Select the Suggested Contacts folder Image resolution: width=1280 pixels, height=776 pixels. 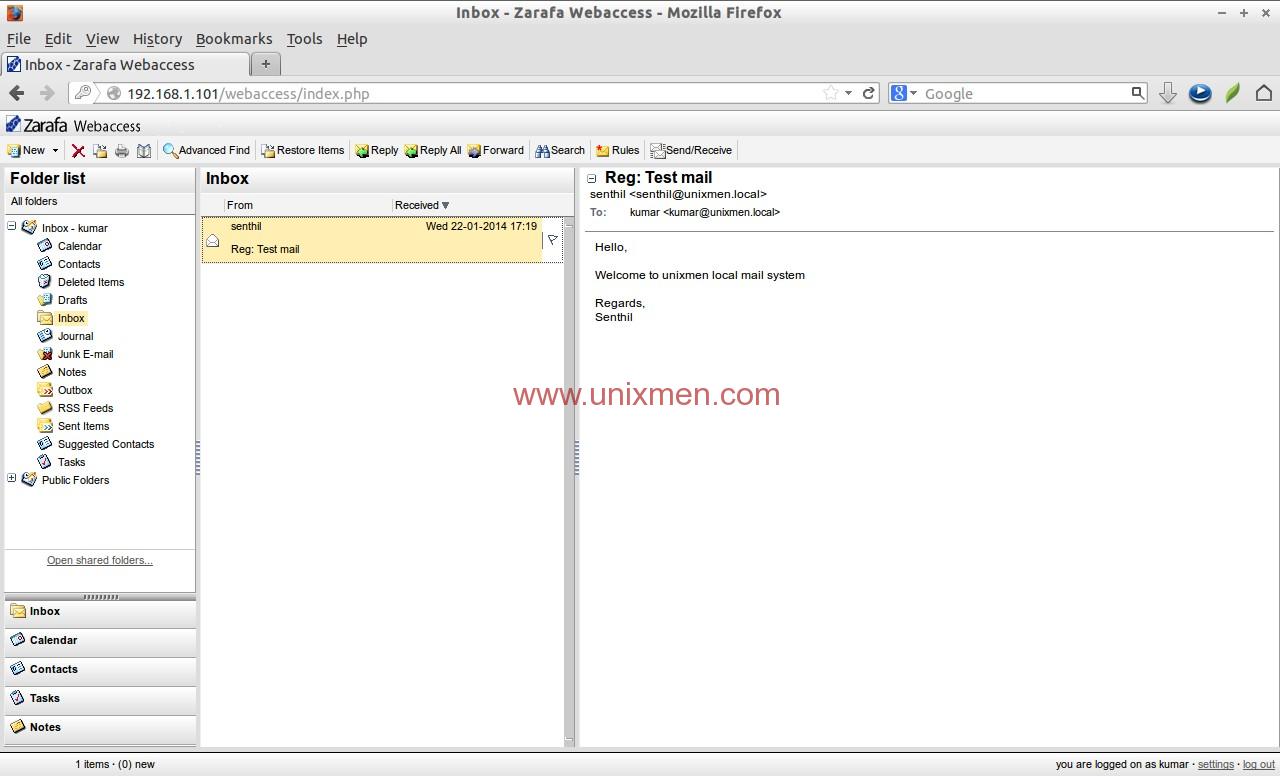point(106,444)
